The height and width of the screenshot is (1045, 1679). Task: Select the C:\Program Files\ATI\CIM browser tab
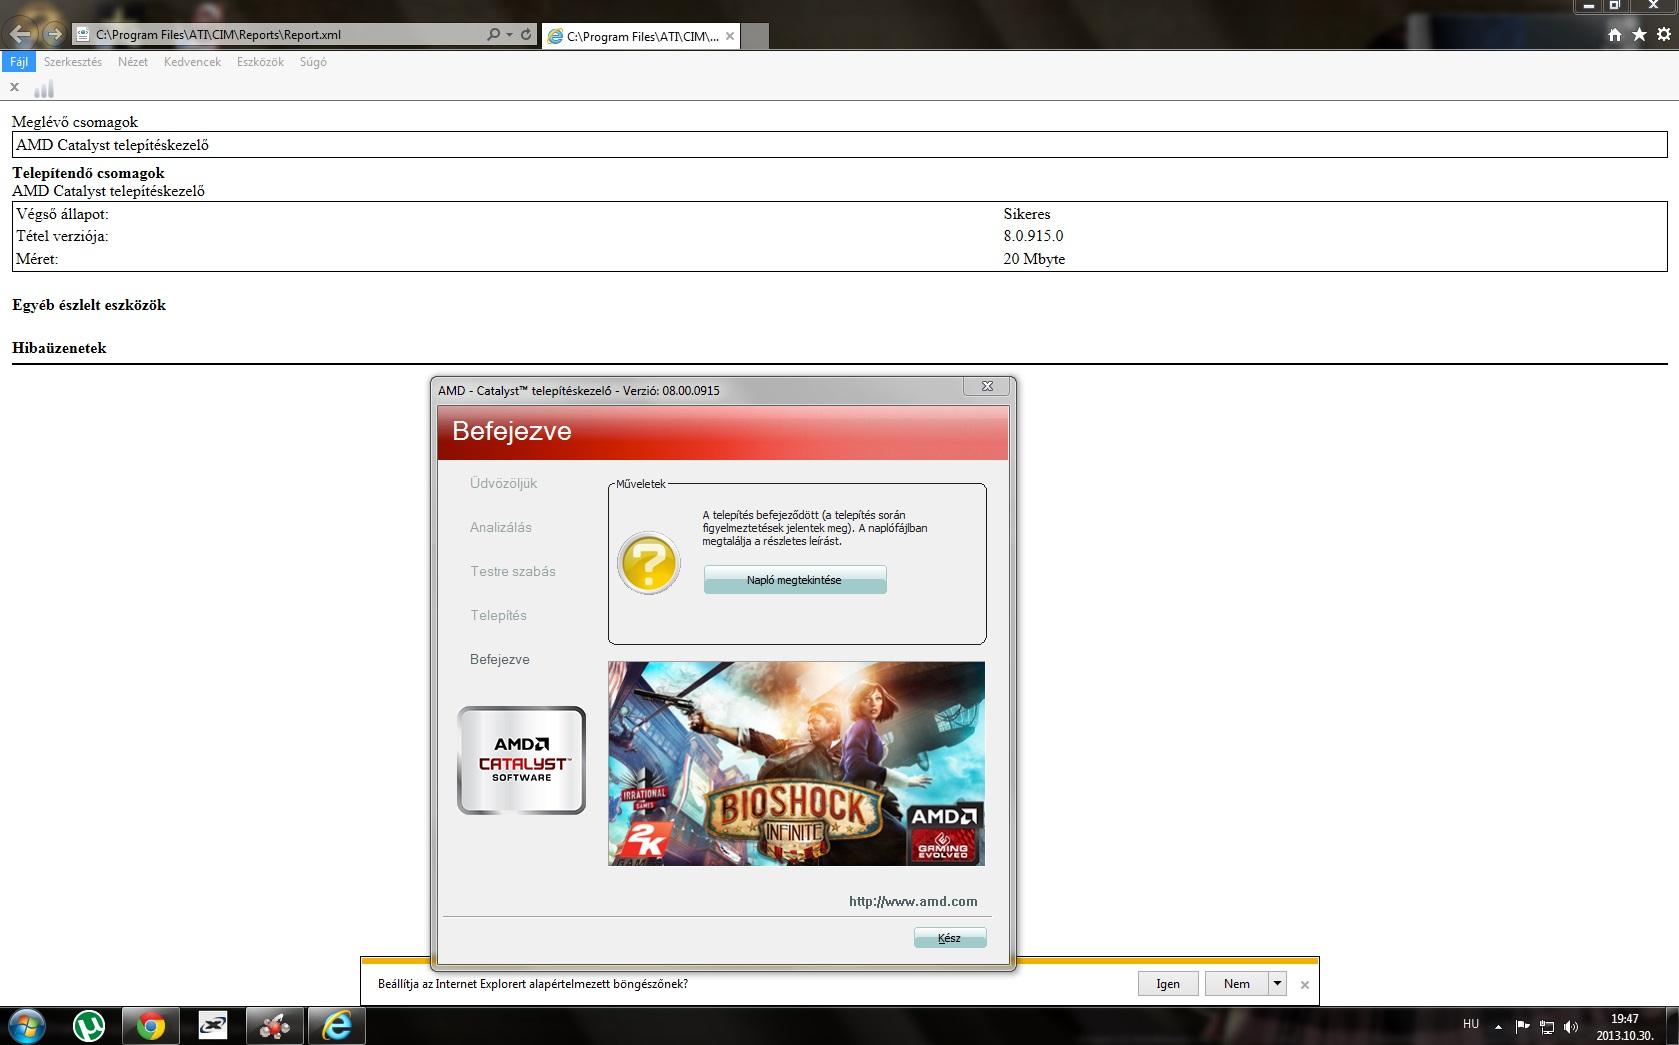coord(641,36)
